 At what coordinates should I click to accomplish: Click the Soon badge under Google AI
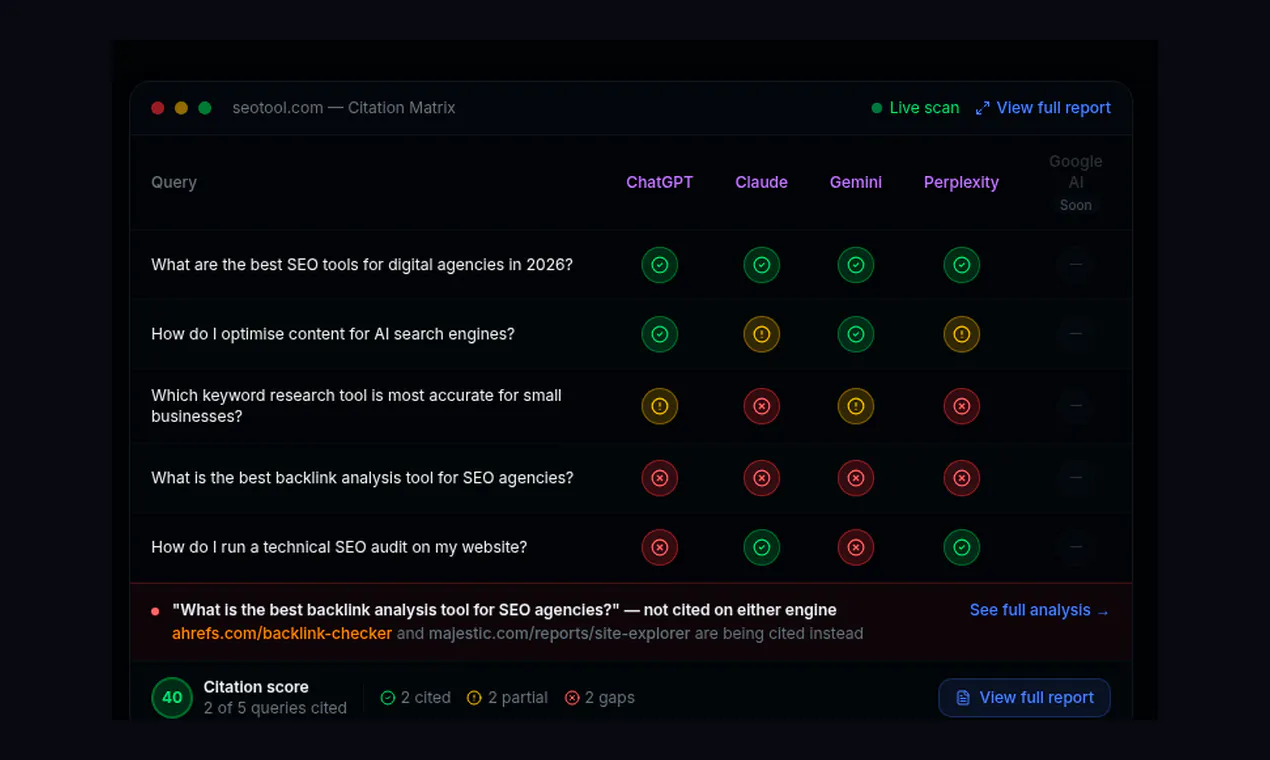tap(1076, 205)
